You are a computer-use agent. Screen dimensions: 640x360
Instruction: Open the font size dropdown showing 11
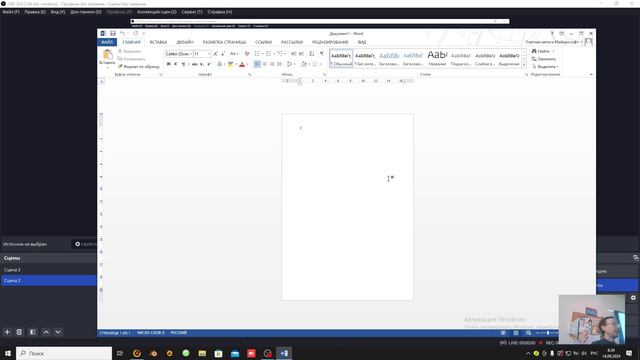(x=209, y=54)
